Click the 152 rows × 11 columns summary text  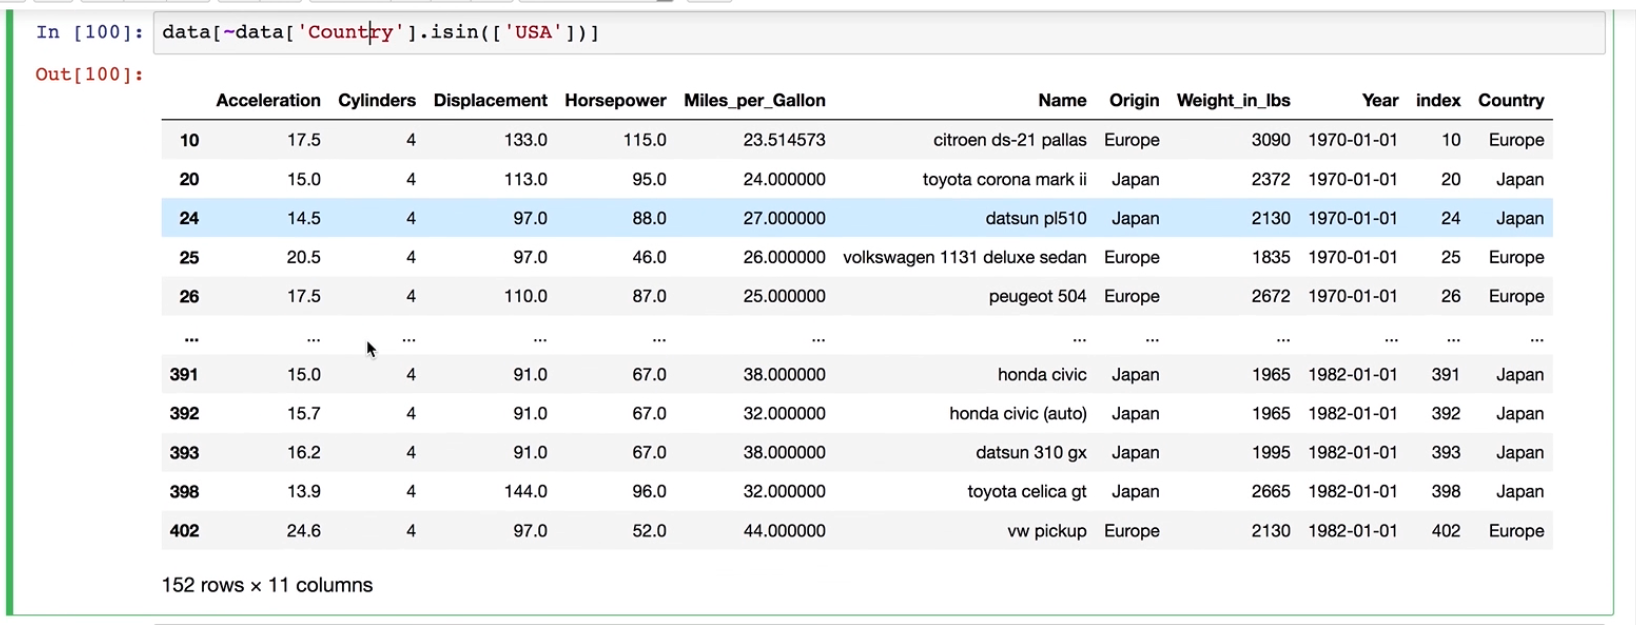pos(267,585)
